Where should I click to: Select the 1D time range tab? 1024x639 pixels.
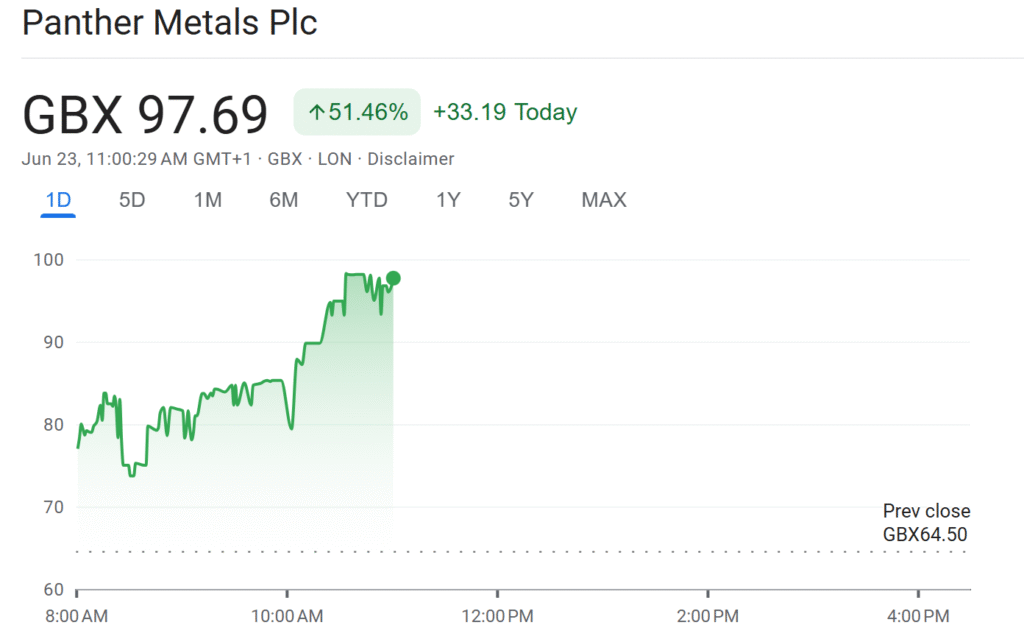pyautogui.click(x=58, y=200)
